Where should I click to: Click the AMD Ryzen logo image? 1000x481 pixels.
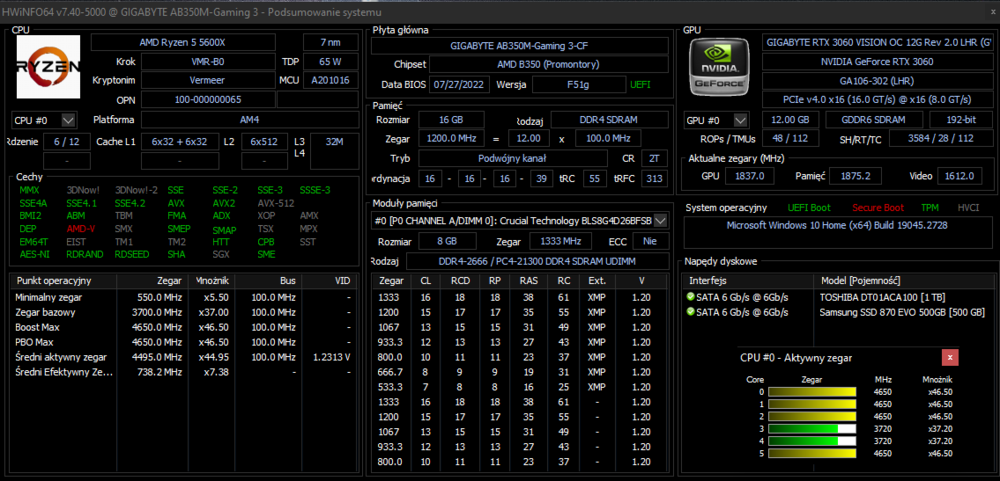48,67
